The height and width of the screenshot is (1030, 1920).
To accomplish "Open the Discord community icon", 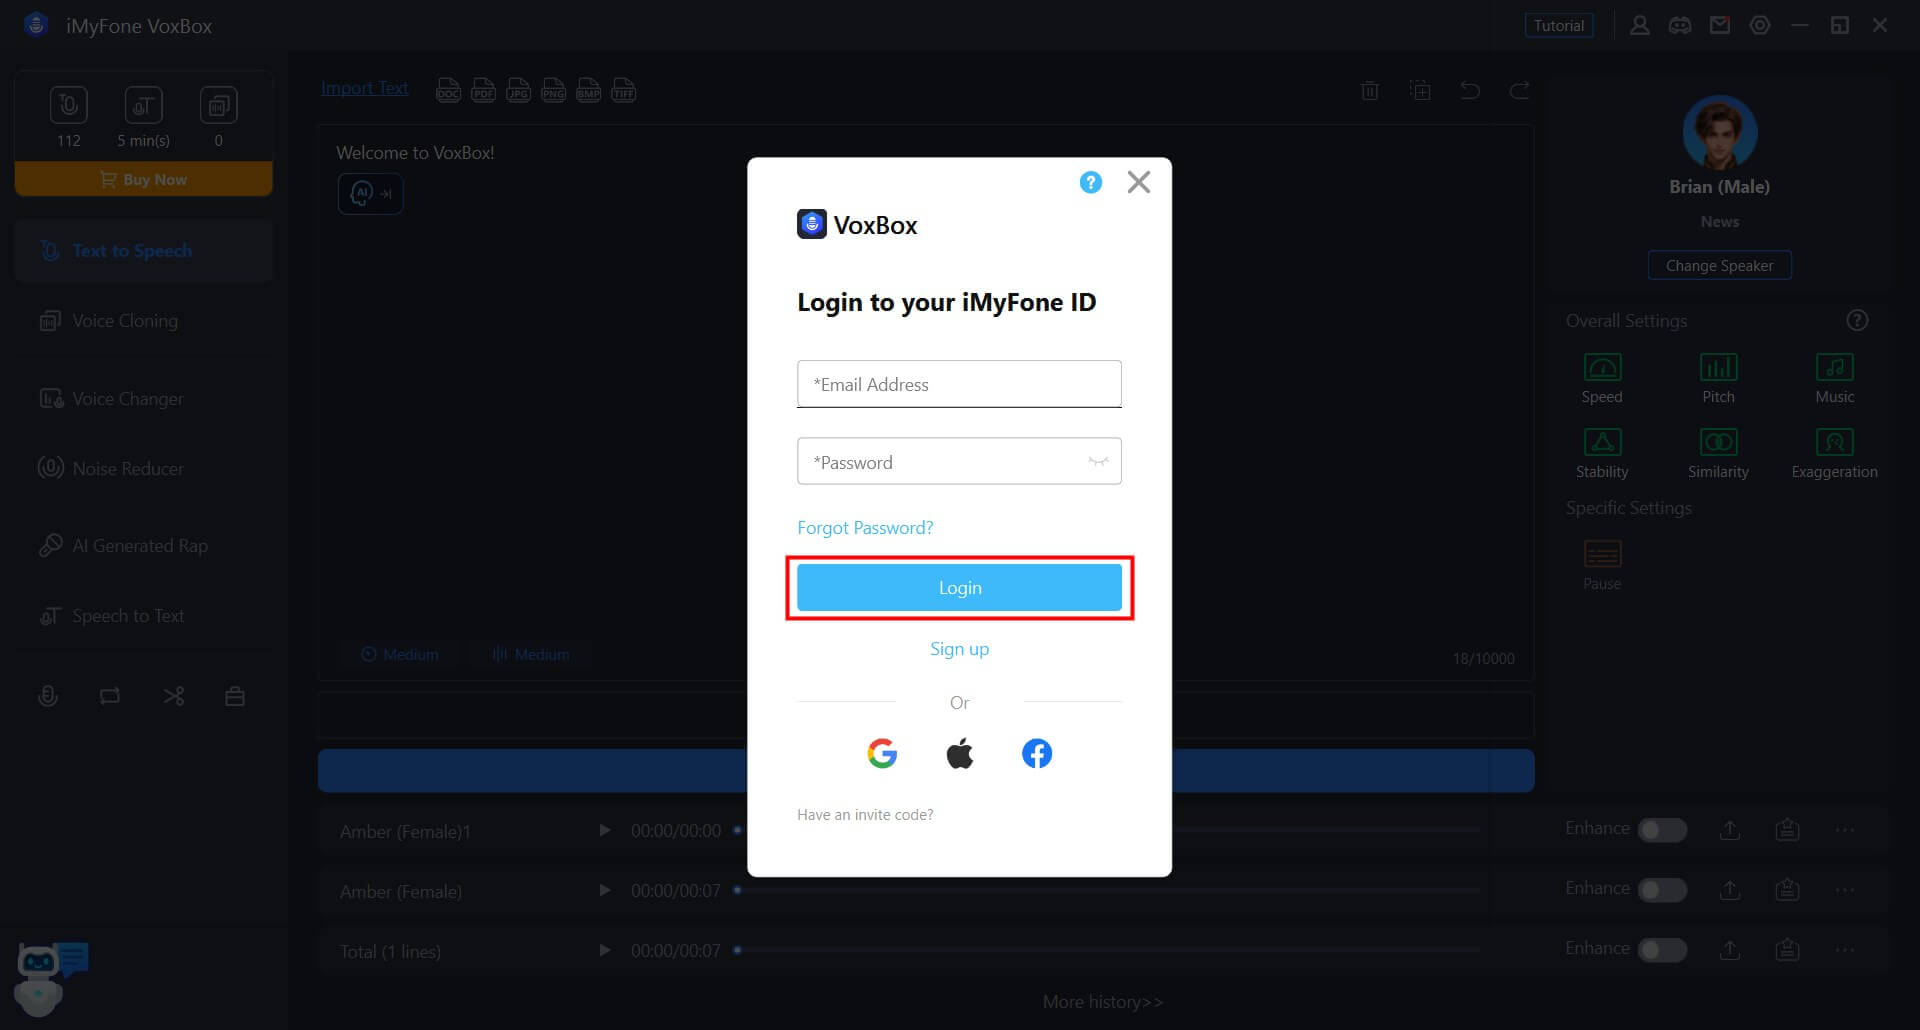I will 1680,25.
